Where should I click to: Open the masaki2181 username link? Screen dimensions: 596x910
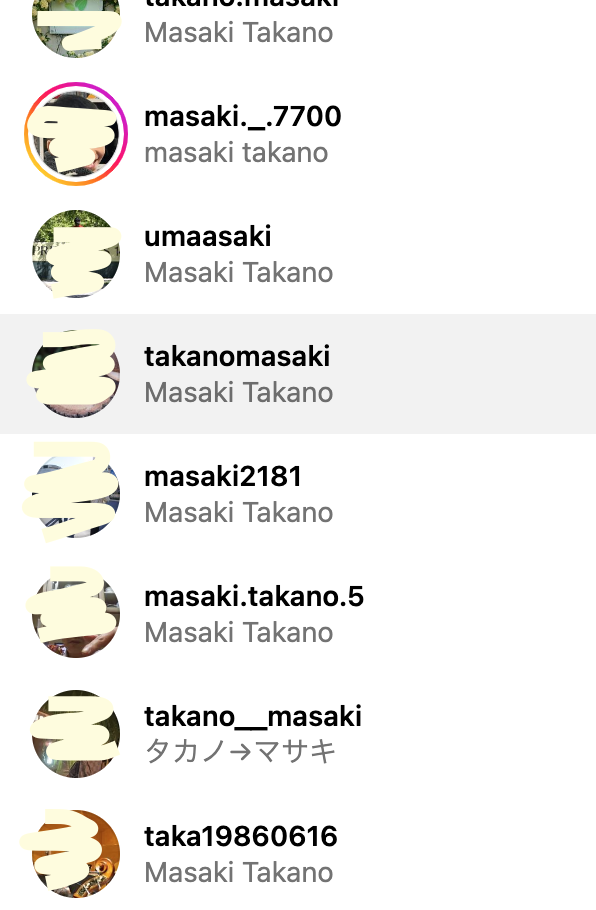(x=223, y=476)
